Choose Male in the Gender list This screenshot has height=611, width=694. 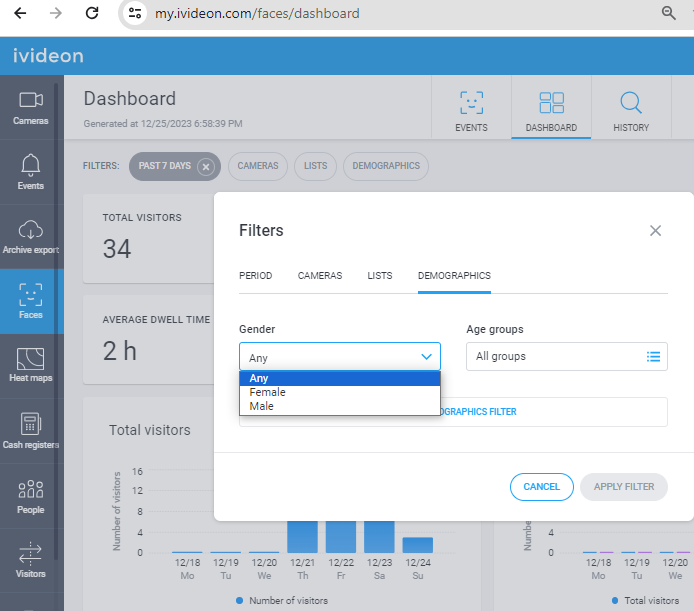339,406
